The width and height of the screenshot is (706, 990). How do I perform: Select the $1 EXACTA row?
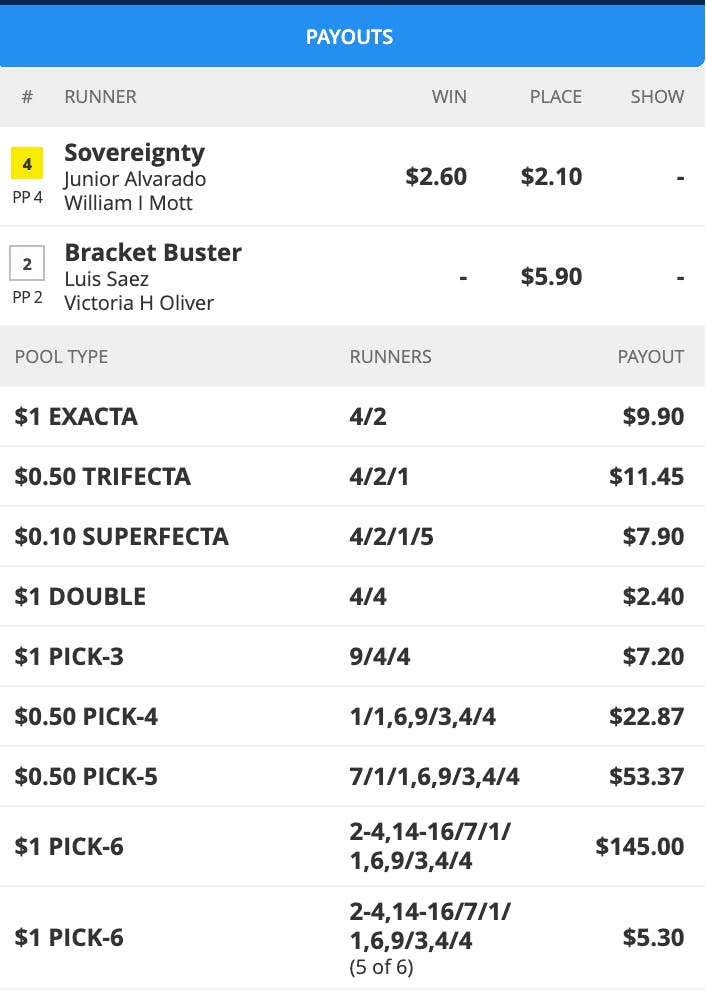coord(353,416)
